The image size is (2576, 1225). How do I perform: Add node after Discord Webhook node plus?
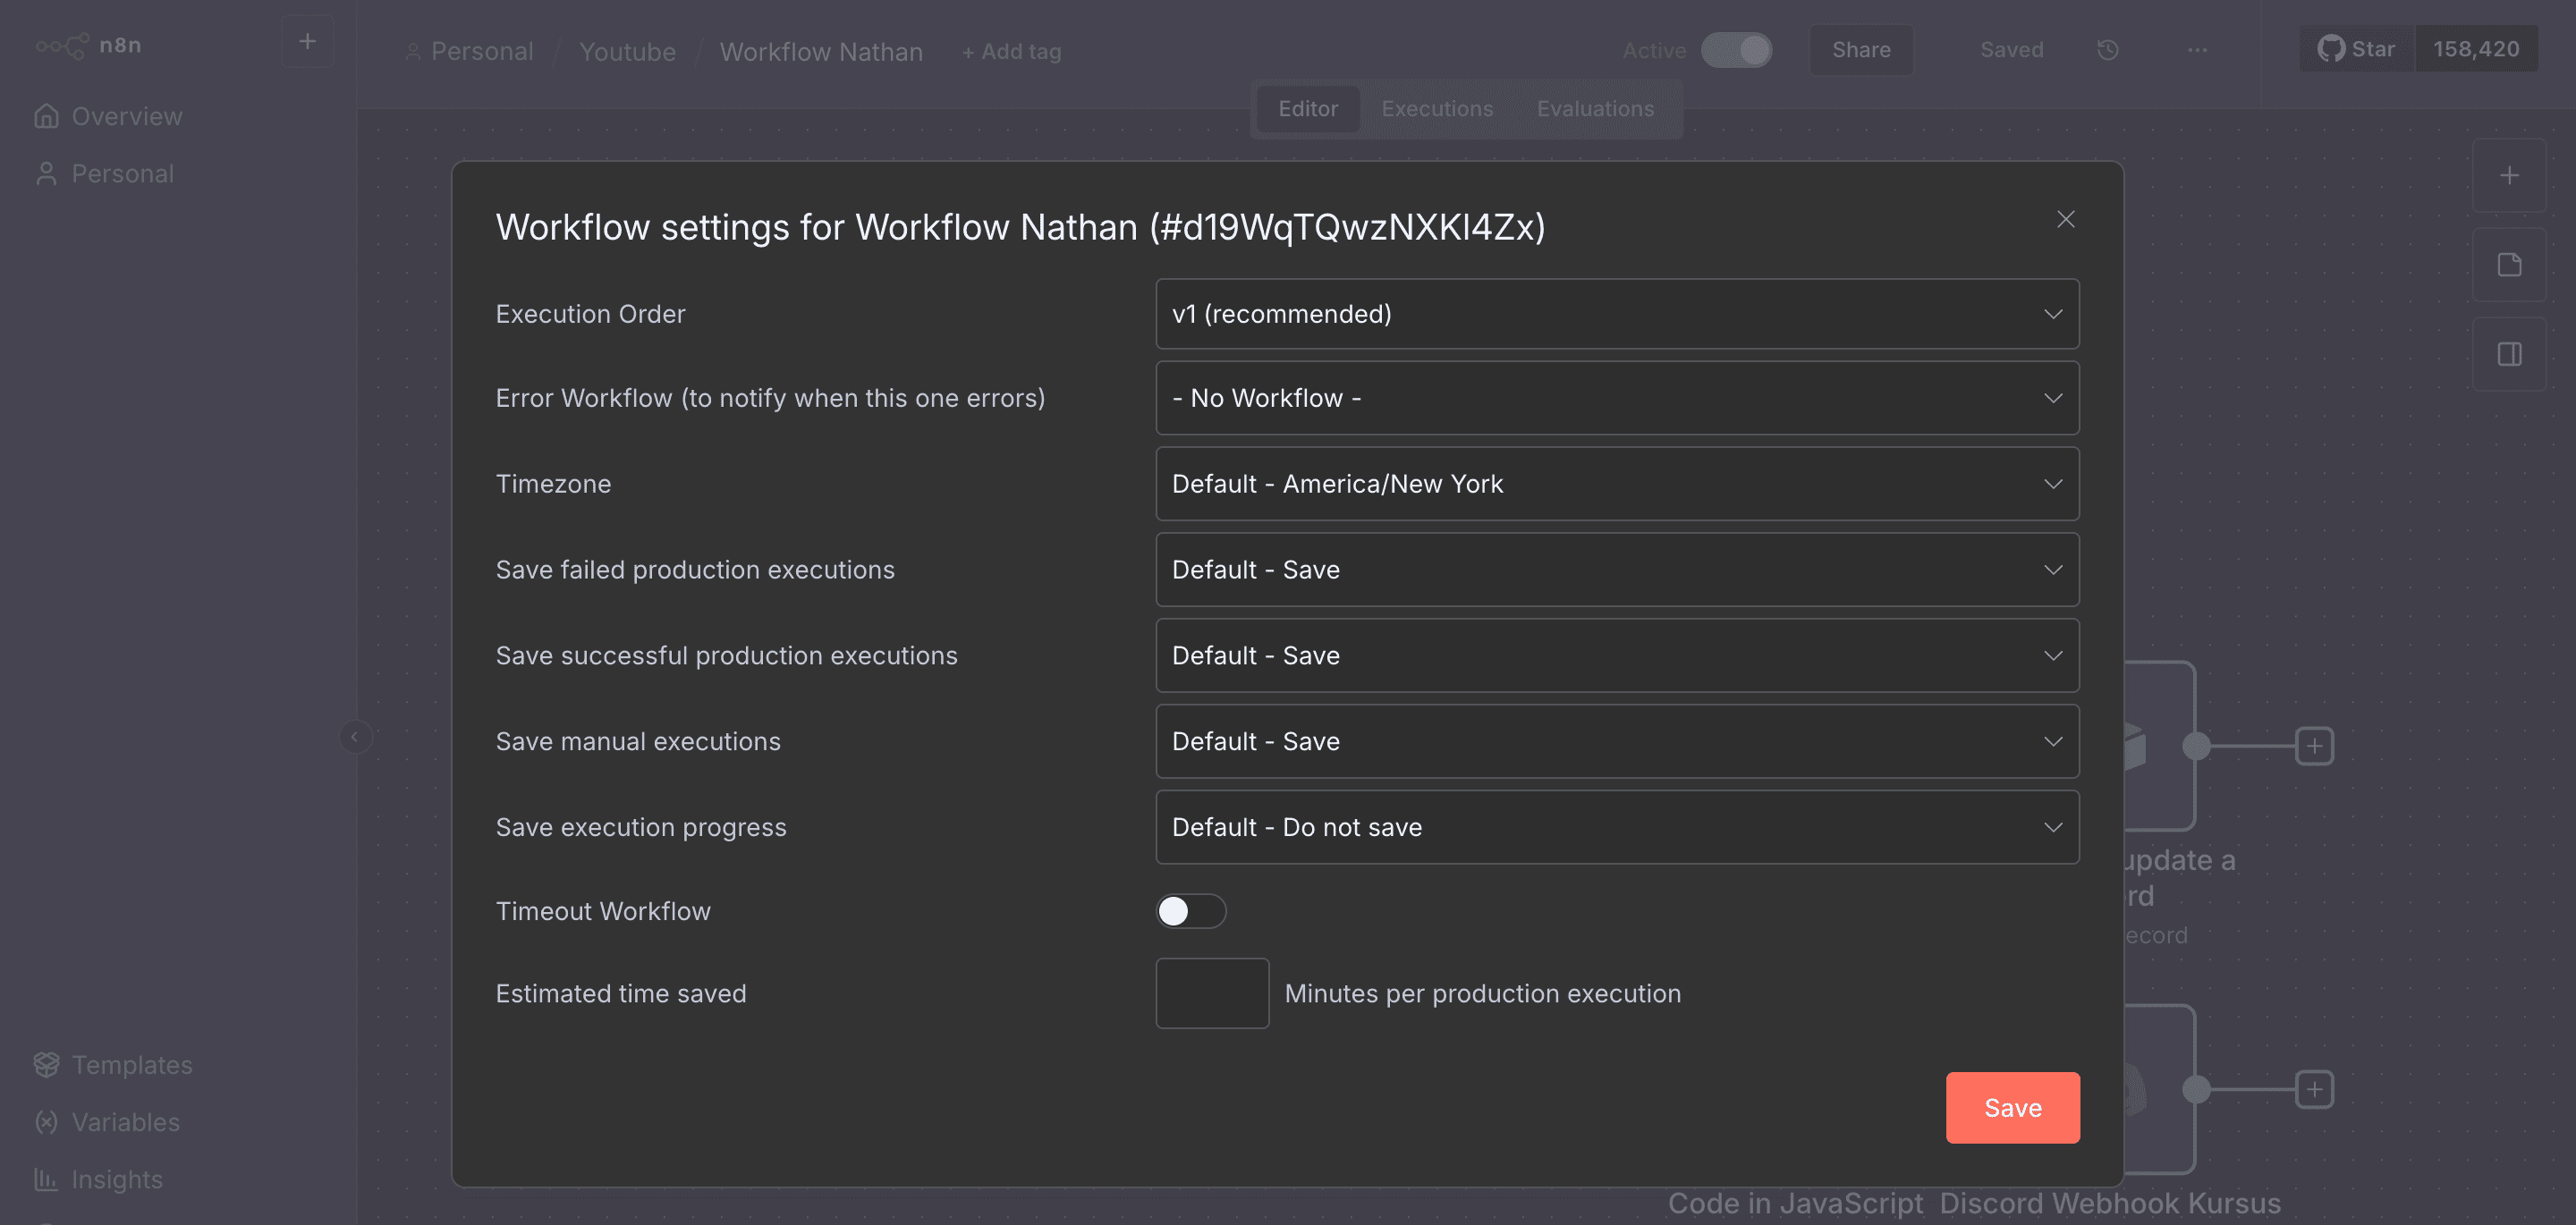(2314, 1089)
